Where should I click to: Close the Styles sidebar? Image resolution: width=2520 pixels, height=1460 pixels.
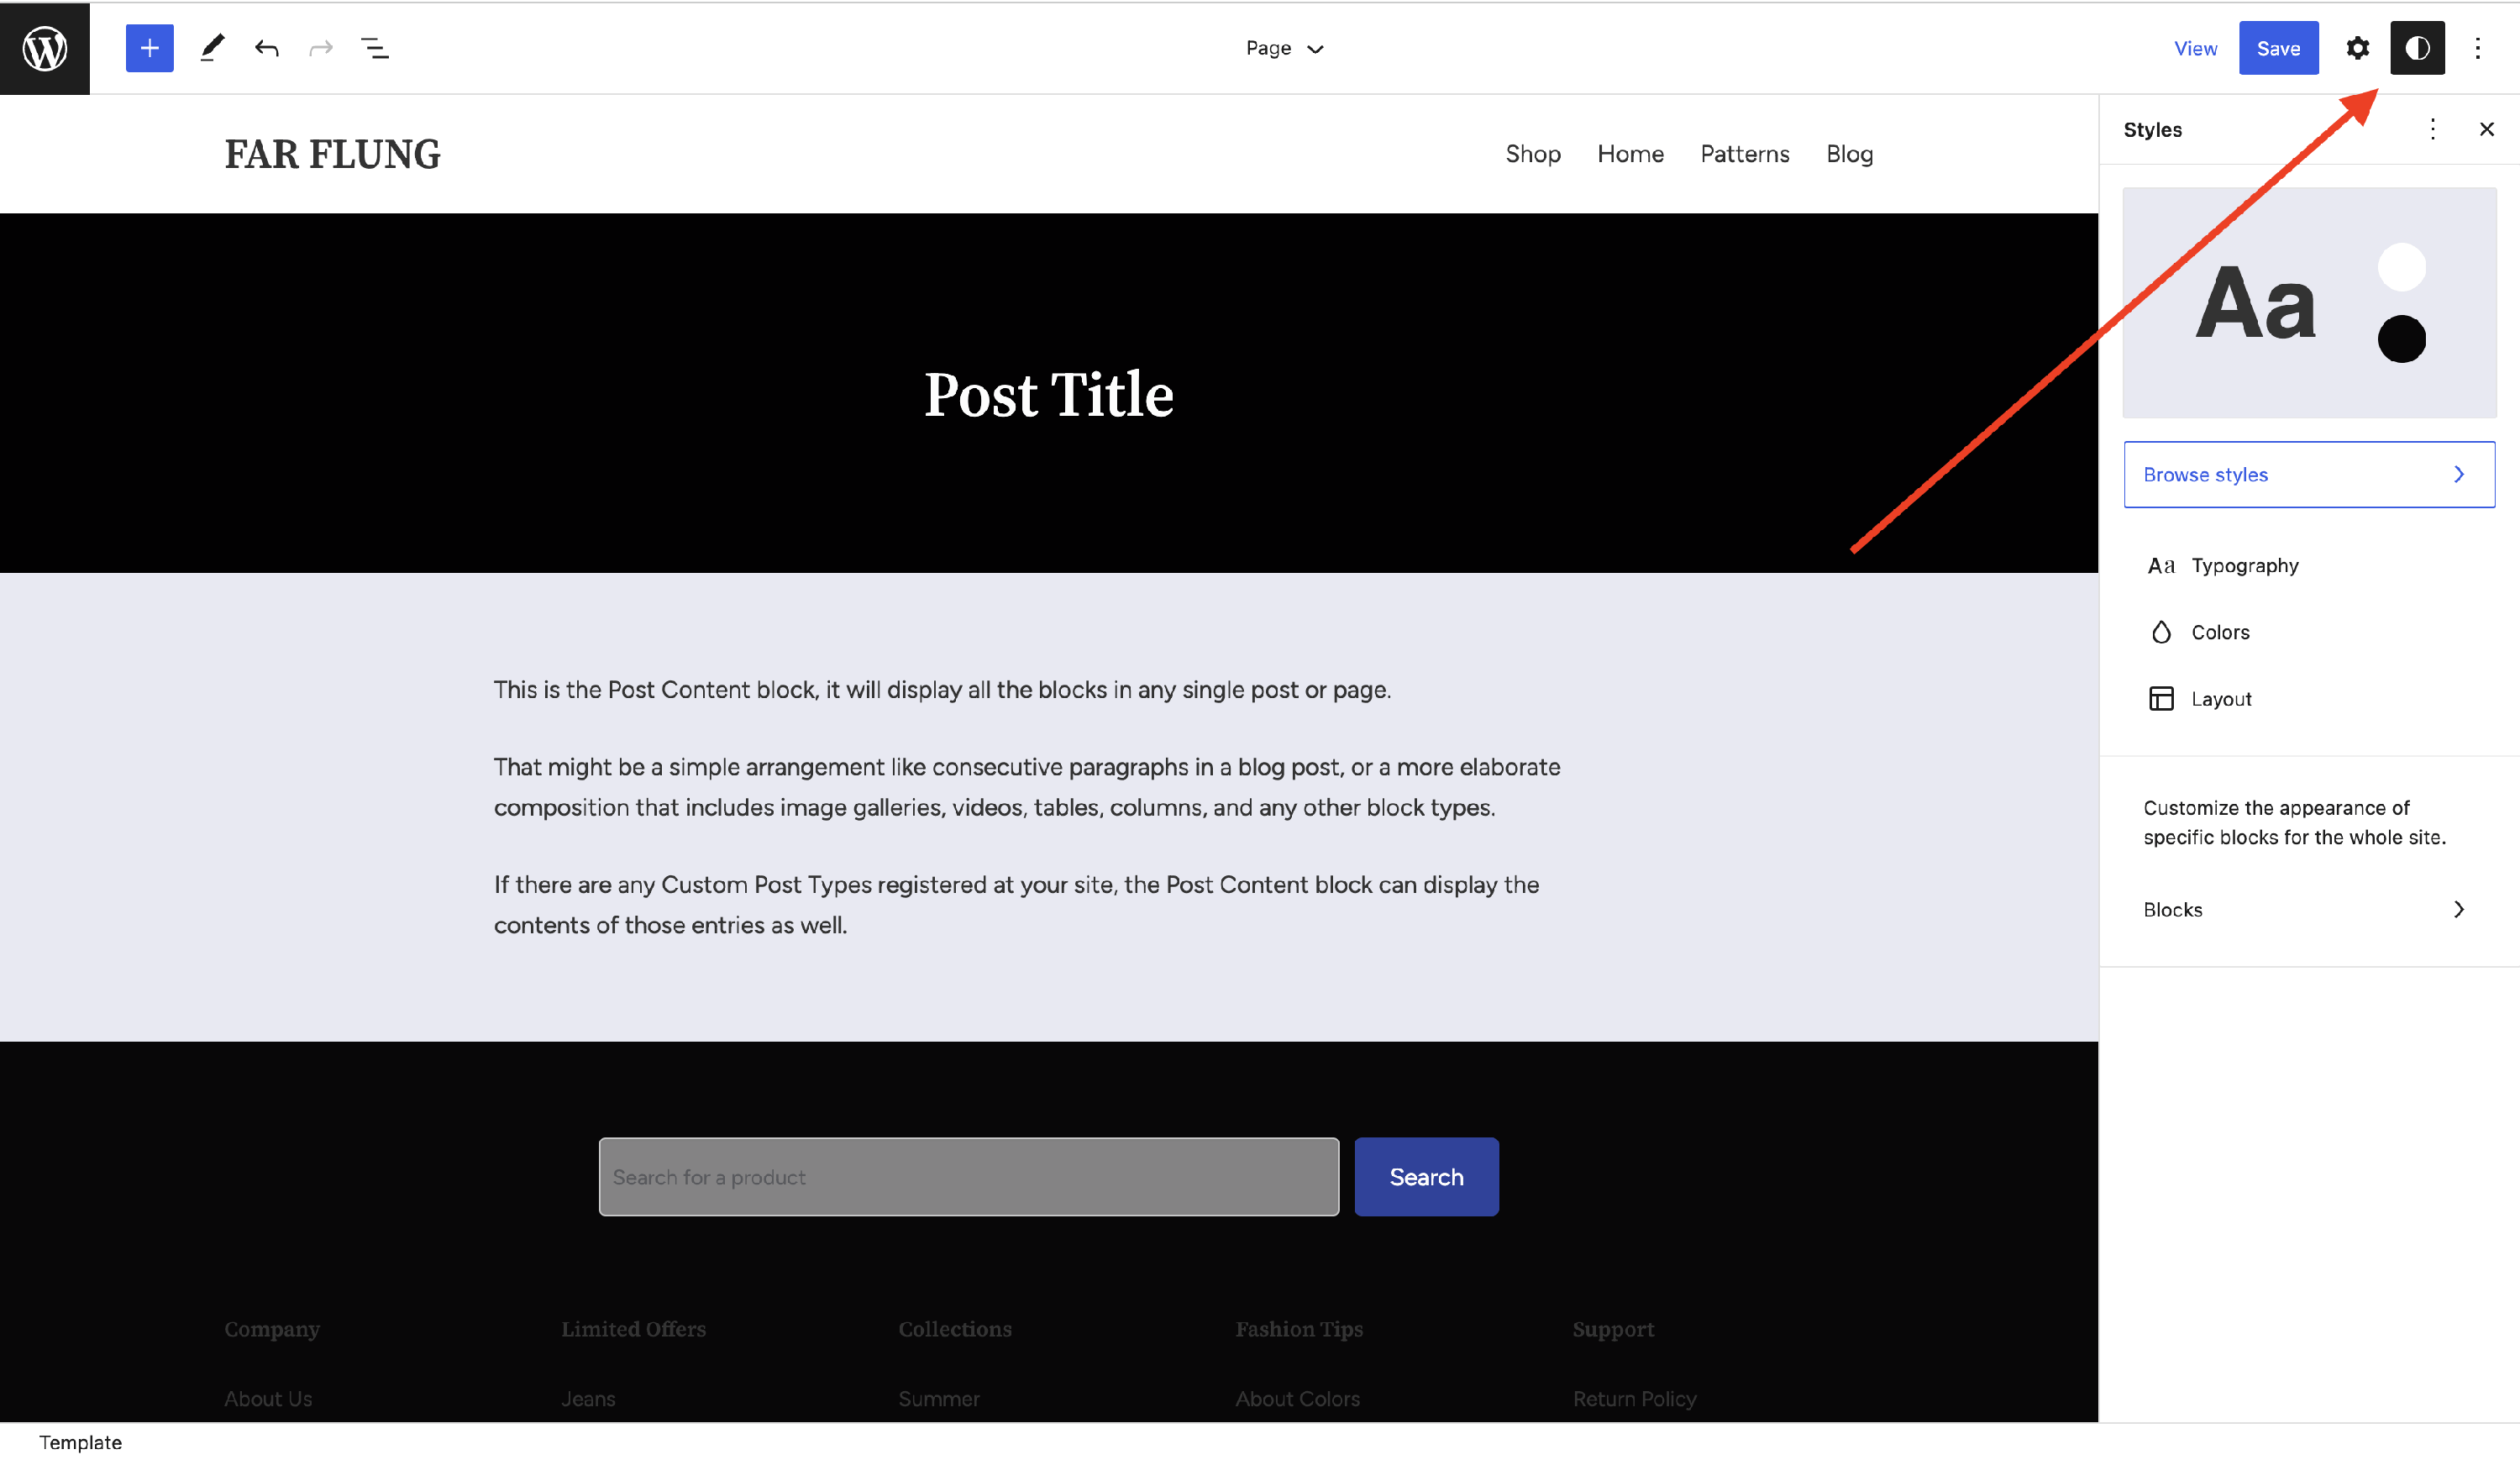click(x=2486, y=129)
